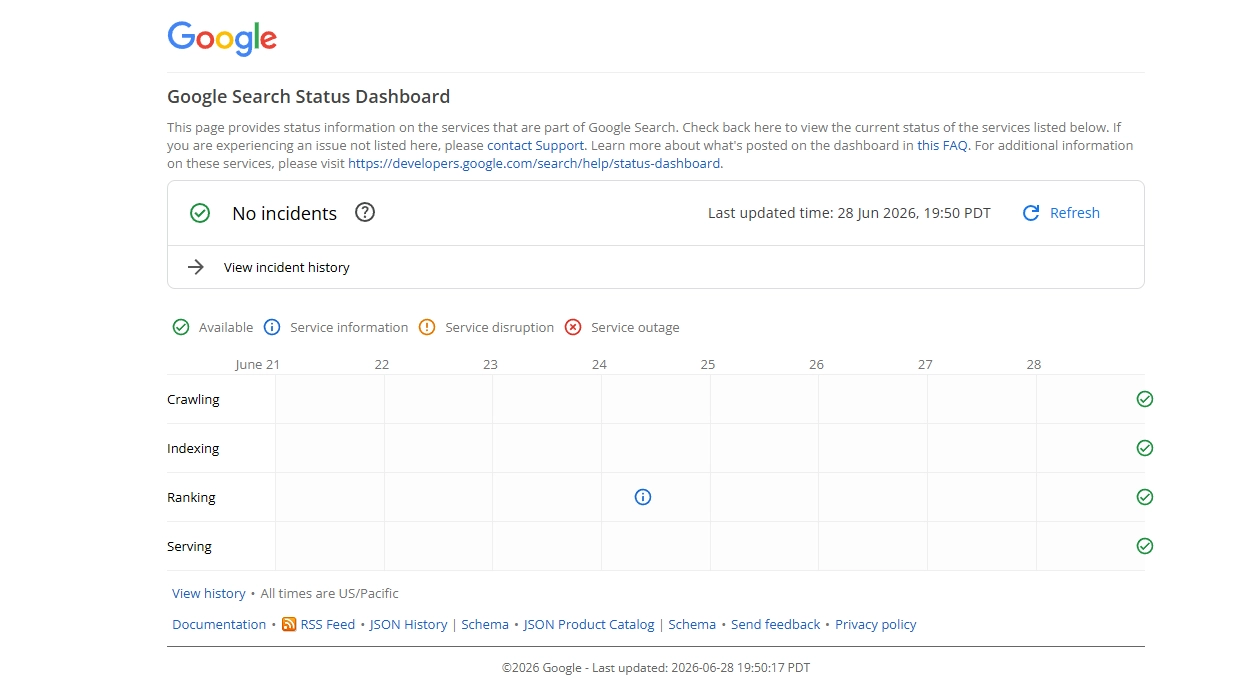Open the Send feedback link
This screenshot has width=1240, height=688.
(775, 624)
